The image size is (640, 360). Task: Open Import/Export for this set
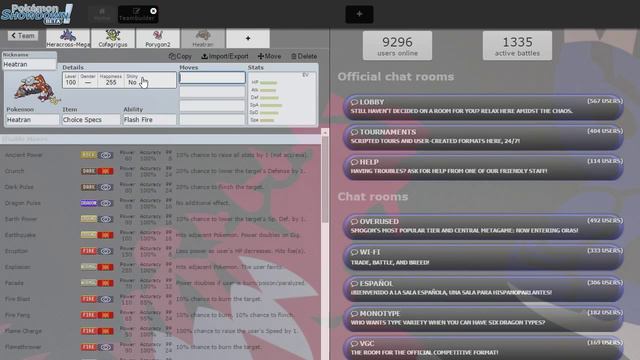[x=224, y=56]
